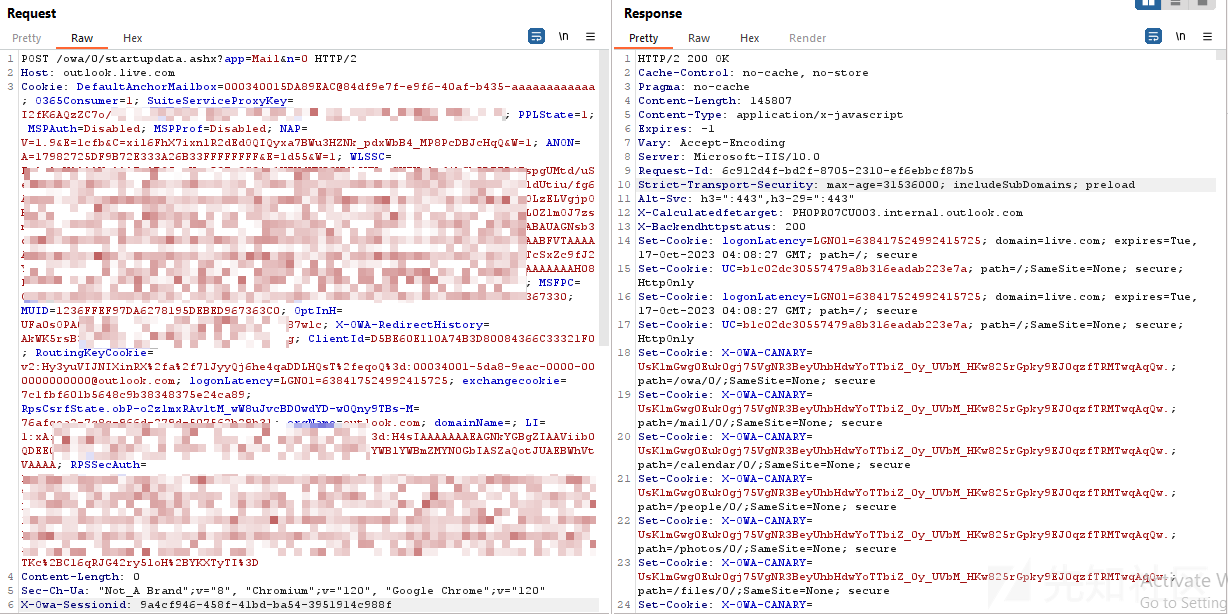1228x614 pixels.
Task: Click 'PPLState=1;' in the request
Action: (x=555, y=115)
